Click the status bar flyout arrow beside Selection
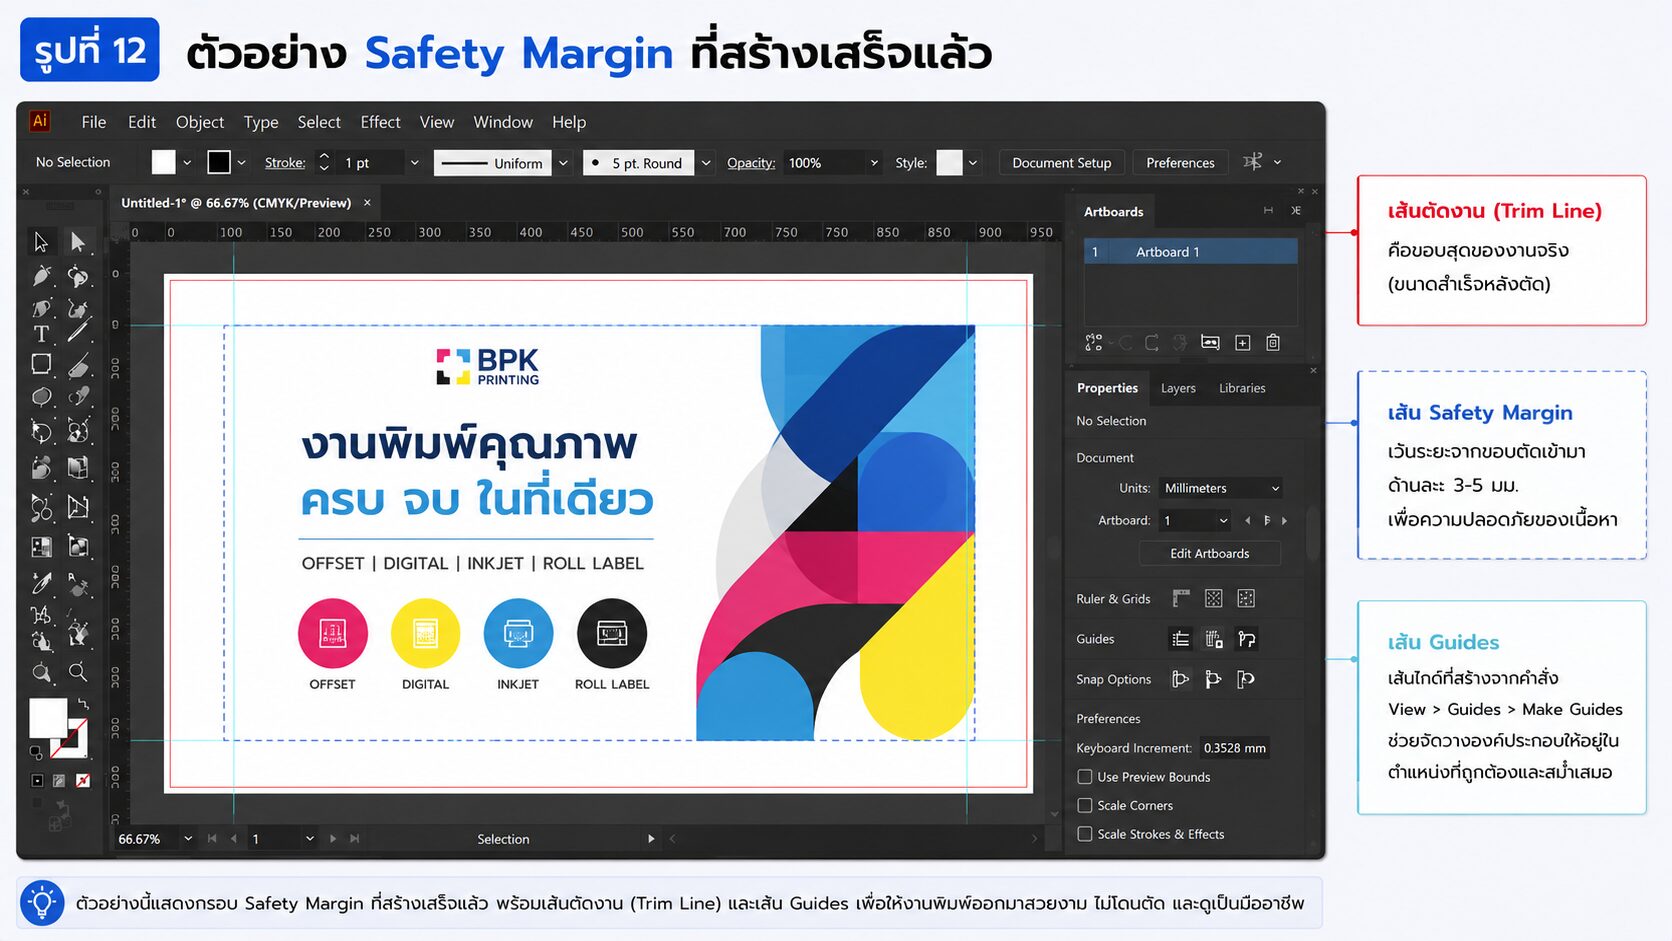Viewport: 1672px width, 941px height. click(x=651, y=839)
